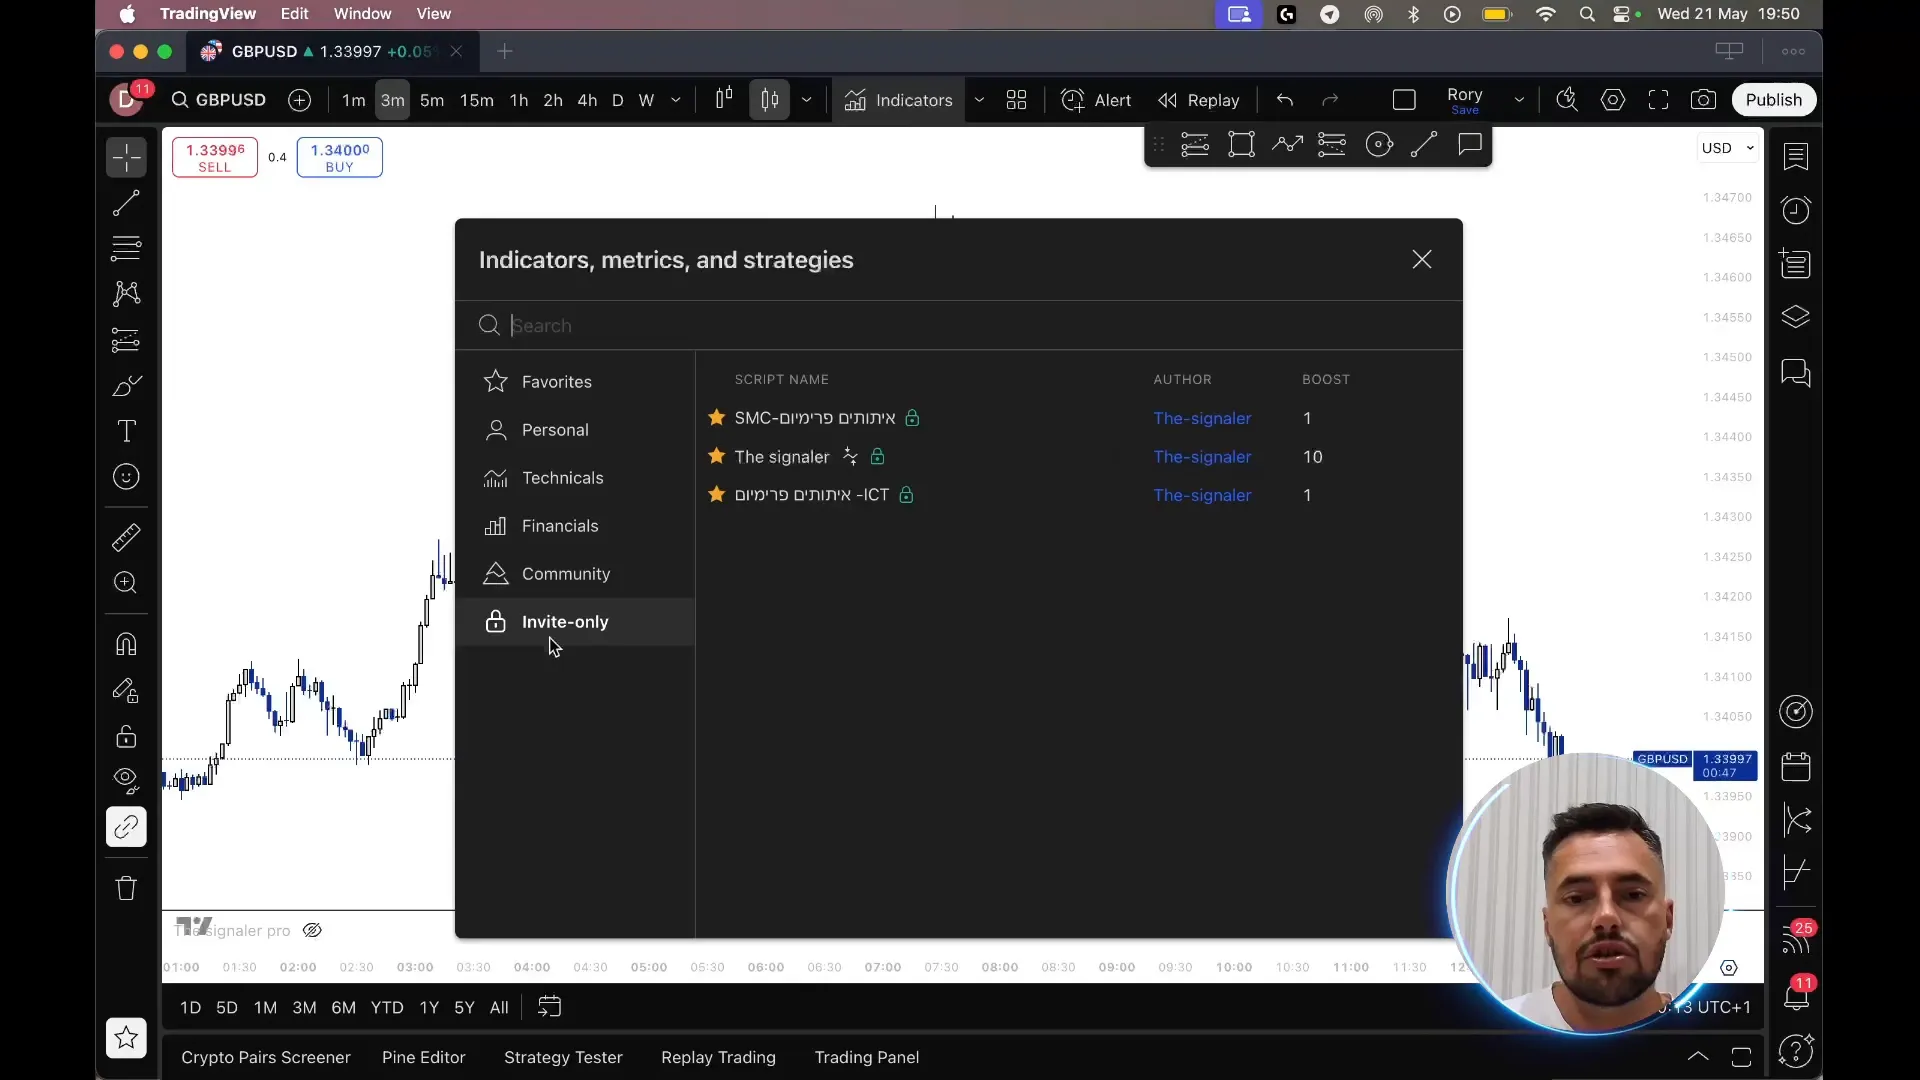Open the Pine Editor tab
The width and height of the screenshot is (1920, 1080).
pyautogui.click(x=423, y=1057)
